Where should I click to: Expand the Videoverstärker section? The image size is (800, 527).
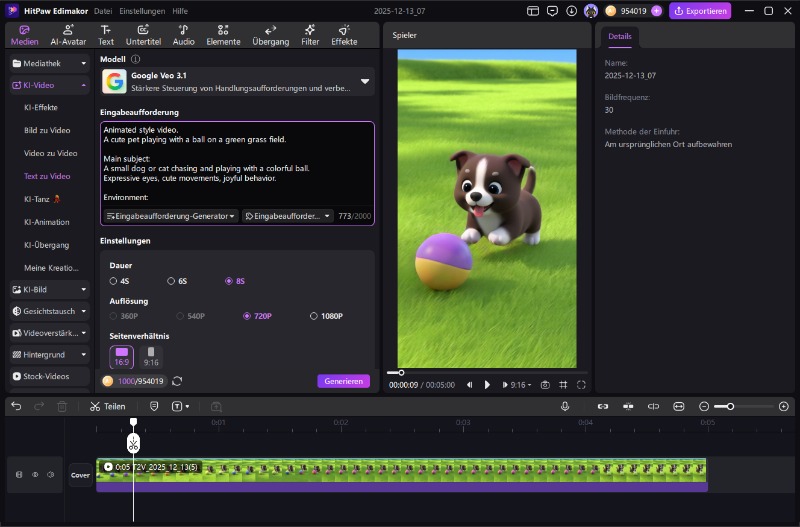pyautogui.click(x=49, y=333)
